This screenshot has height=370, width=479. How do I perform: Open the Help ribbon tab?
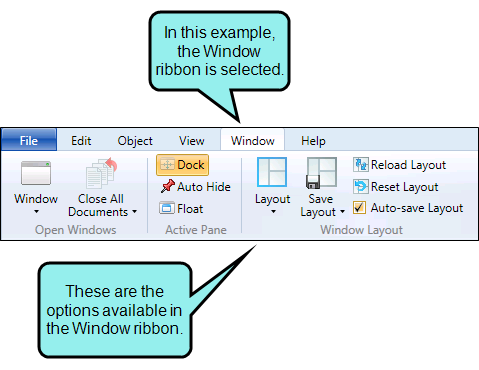[x=313, y=141]
